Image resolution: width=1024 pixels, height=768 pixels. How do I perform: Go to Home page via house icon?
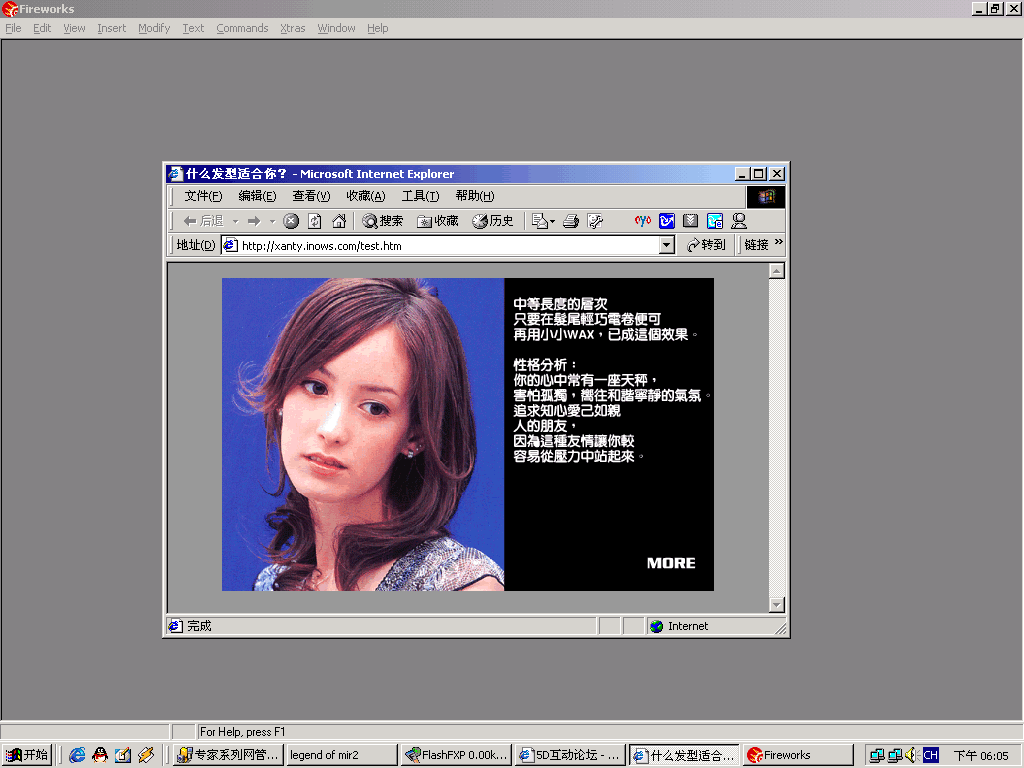339,221
